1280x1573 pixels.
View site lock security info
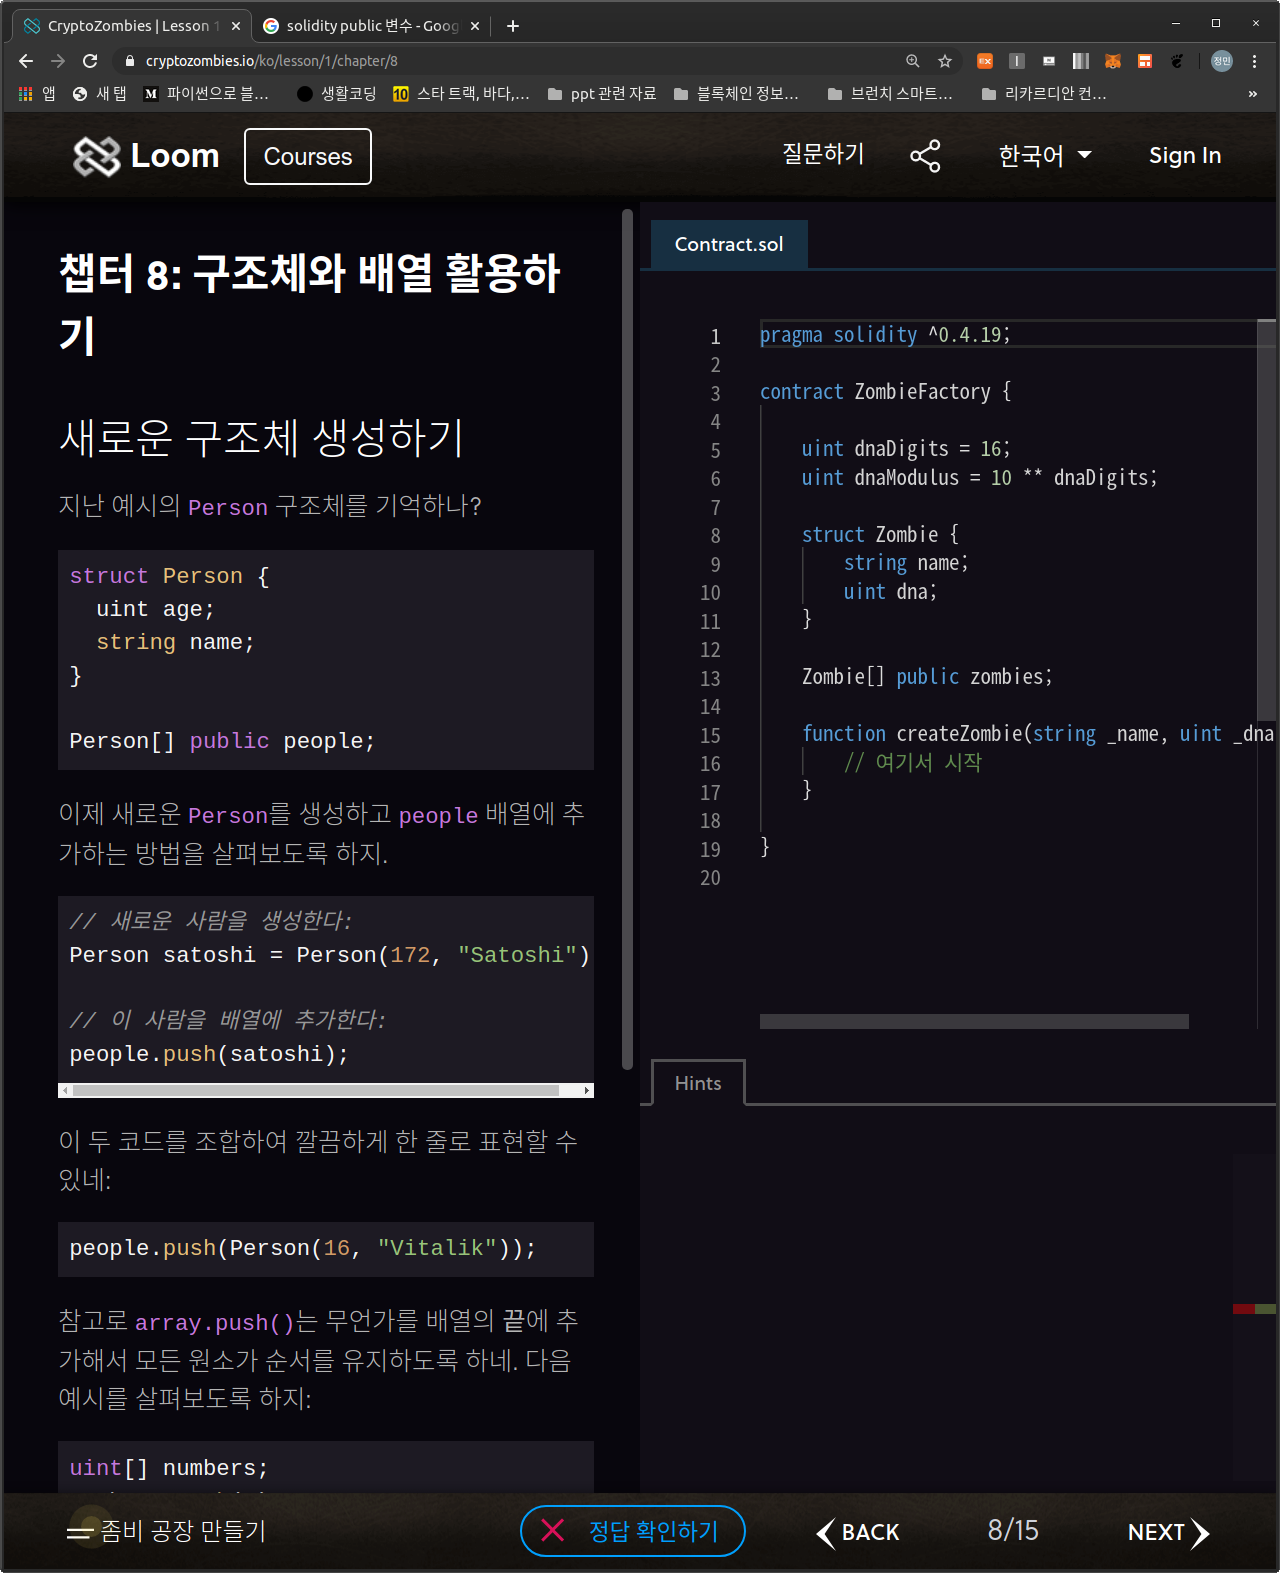point(130,61)
